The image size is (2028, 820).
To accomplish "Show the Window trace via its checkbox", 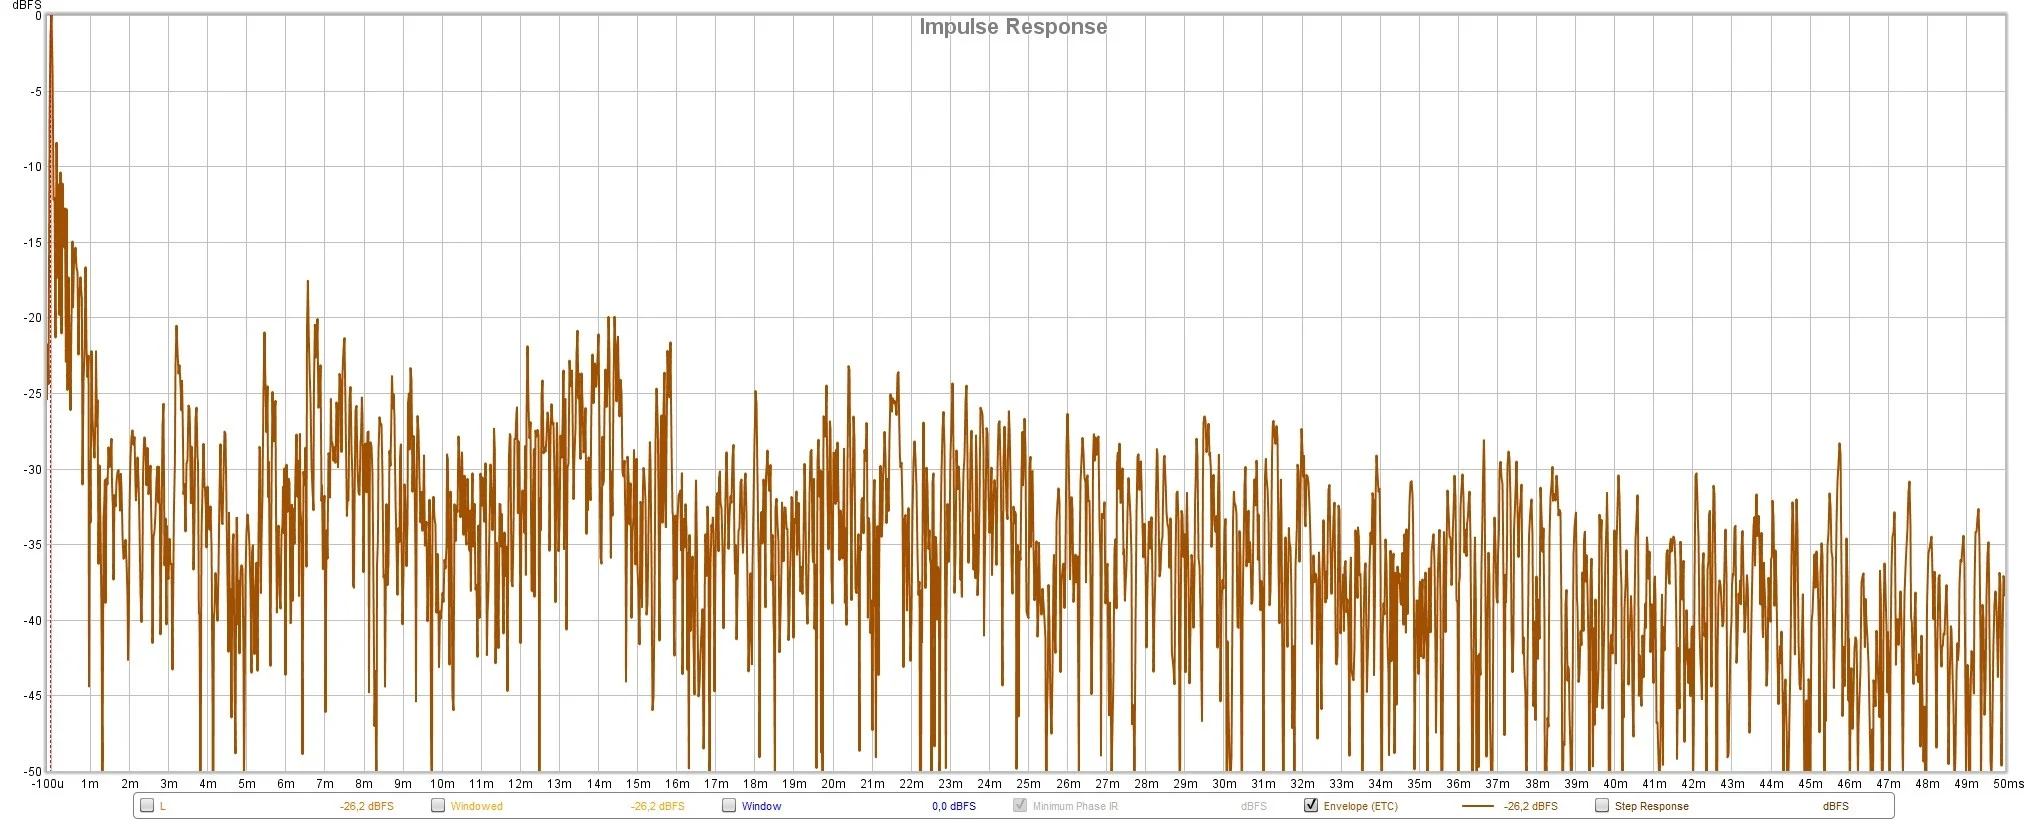I will [729, 805].
